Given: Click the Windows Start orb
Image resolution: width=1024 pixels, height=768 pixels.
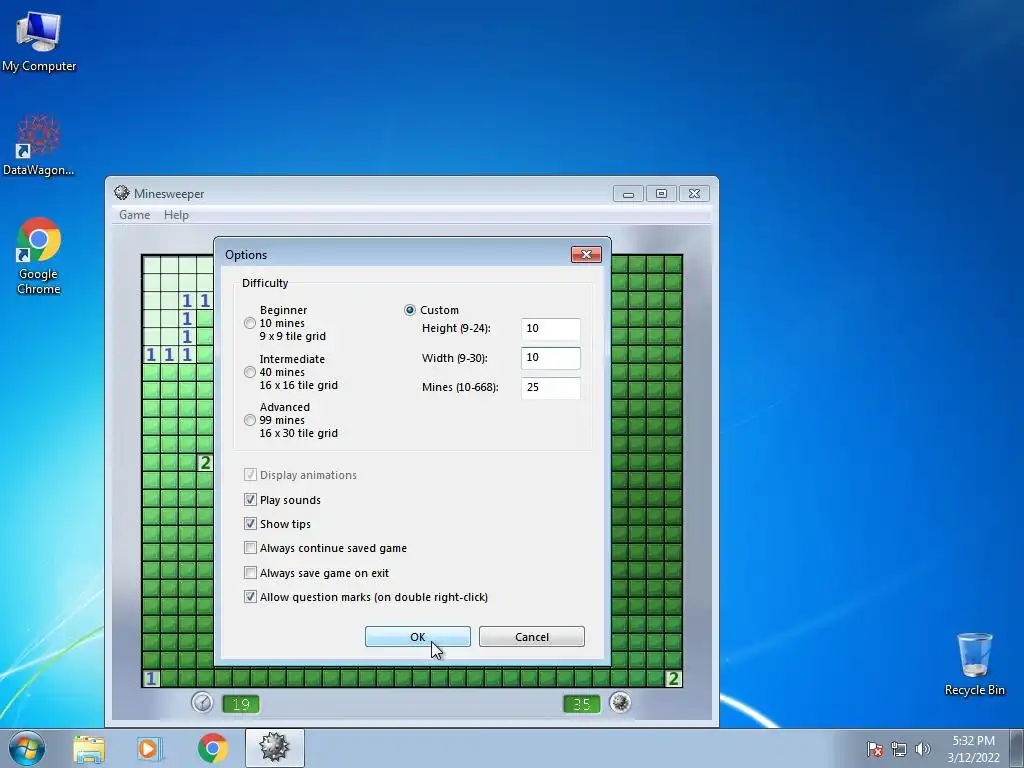Looking at the screenshot, I should 27,748.
